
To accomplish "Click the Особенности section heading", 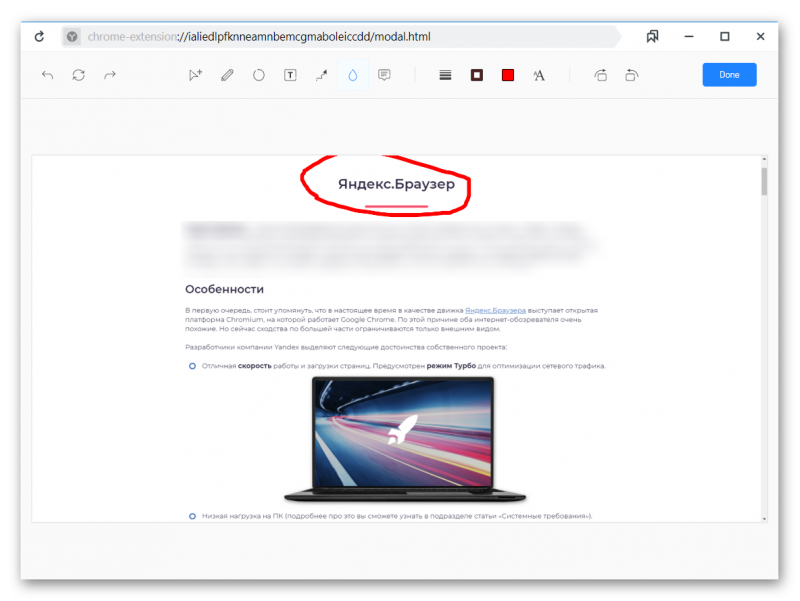I will pyautogui.click(x=224, y=289).
